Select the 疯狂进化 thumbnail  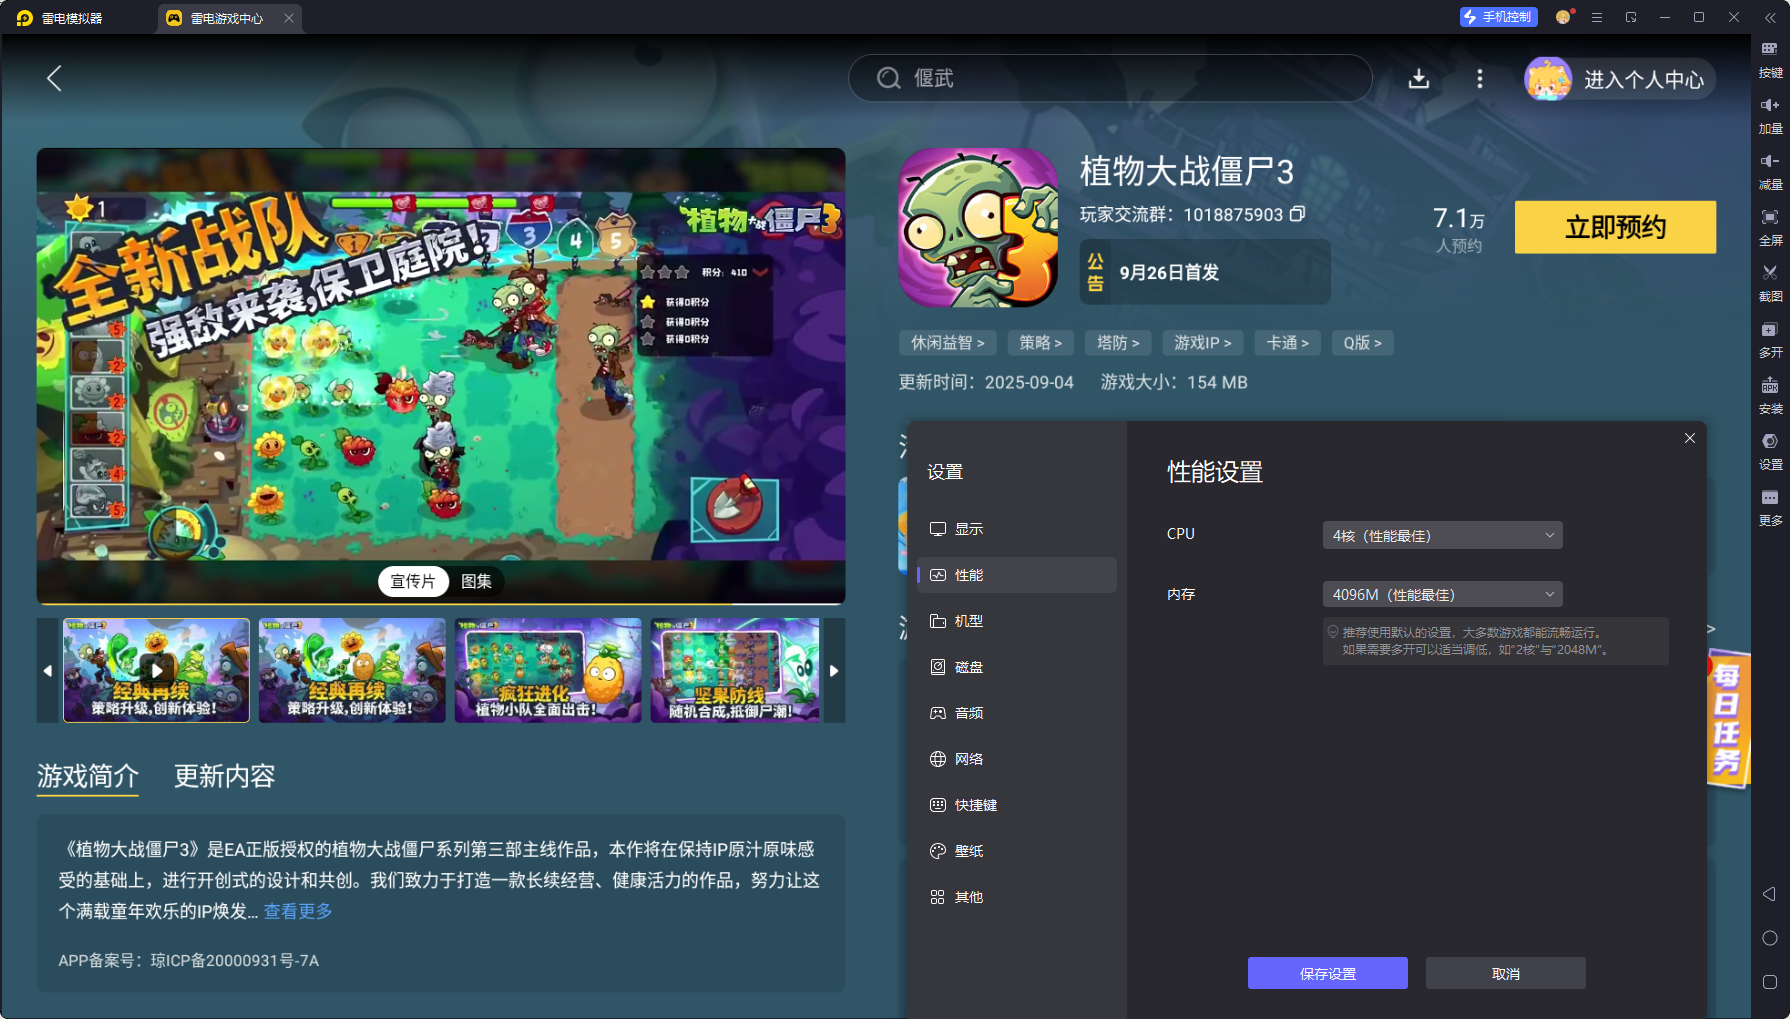click(x=548, y=670)
